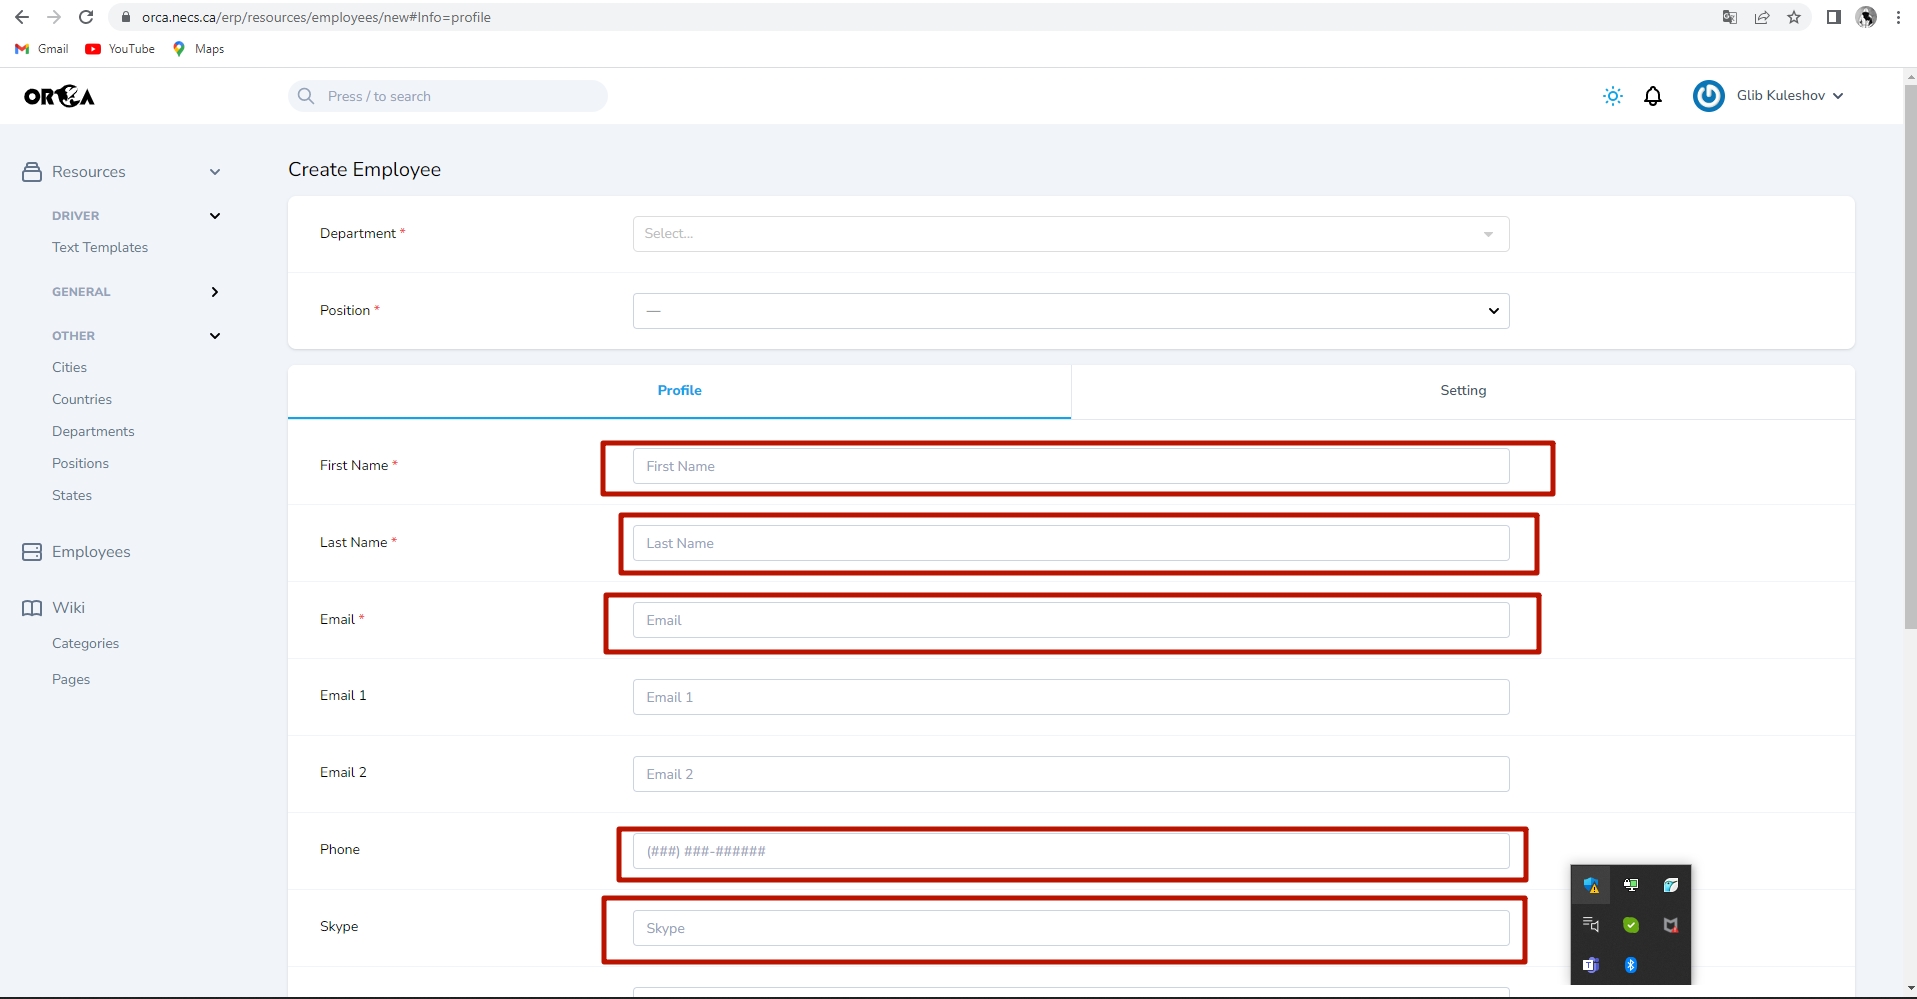Open the Wiki menu item

(x=68, y=608)
